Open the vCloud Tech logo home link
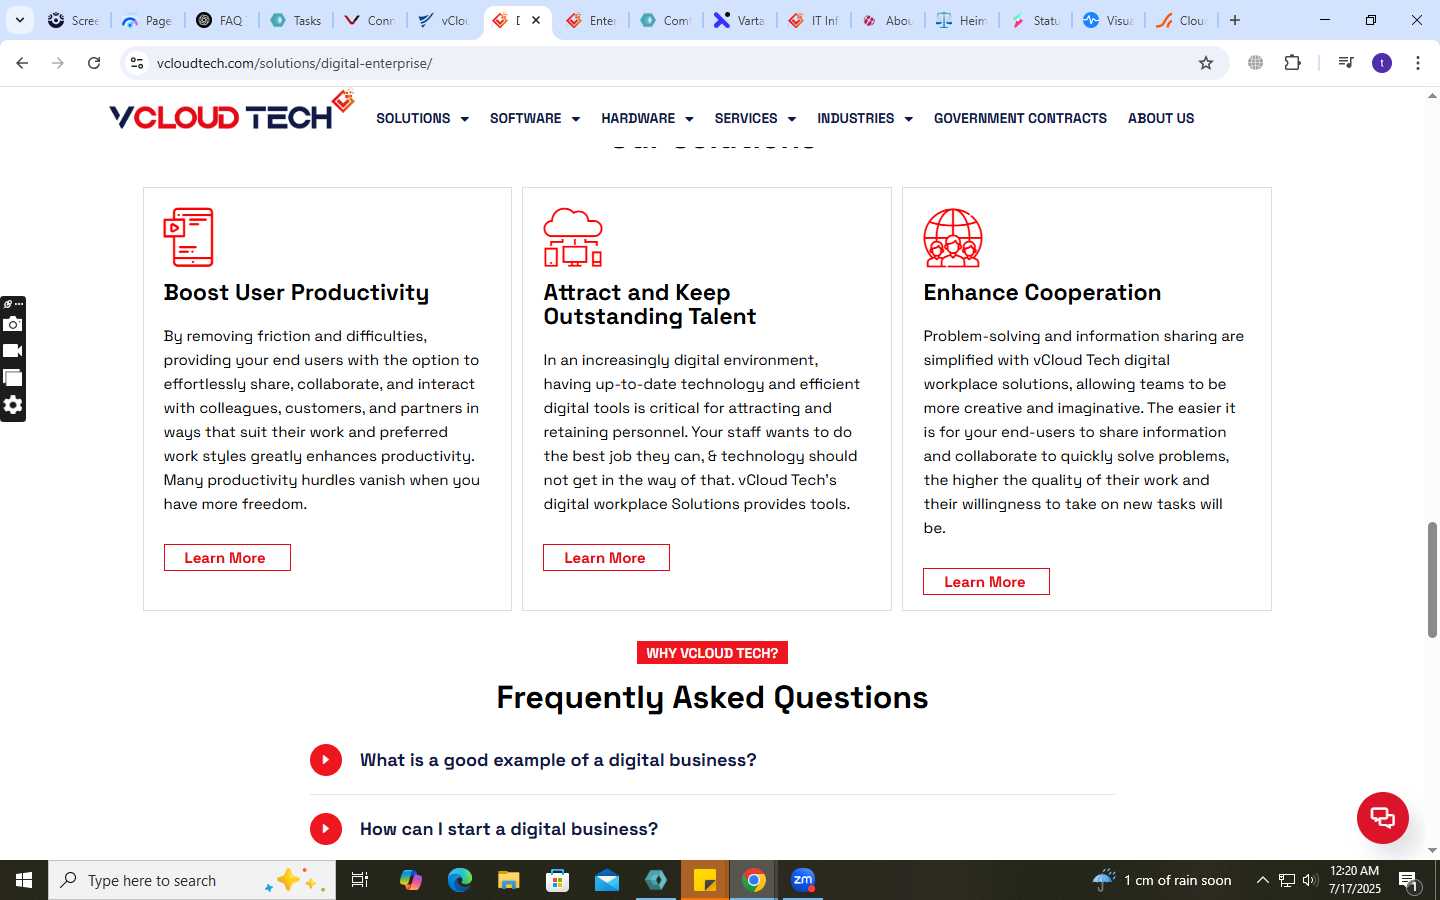Screen dimensions: 1440x900 coord(231,112)
